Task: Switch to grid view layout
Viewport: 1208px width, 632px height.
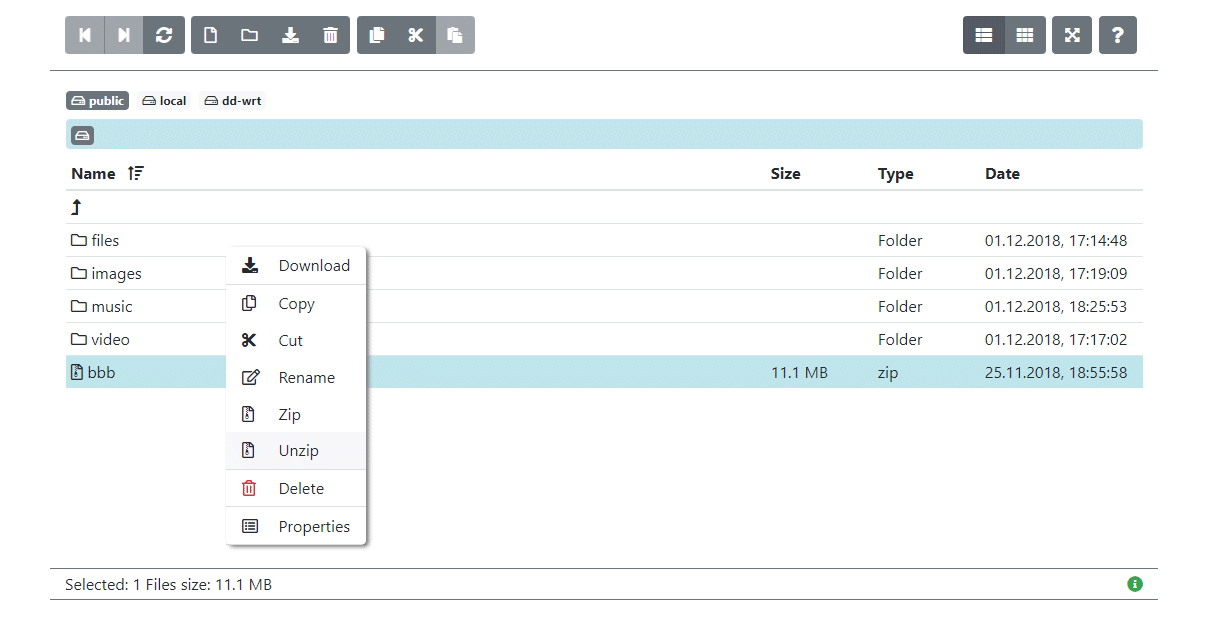Action: [1024, 34]
